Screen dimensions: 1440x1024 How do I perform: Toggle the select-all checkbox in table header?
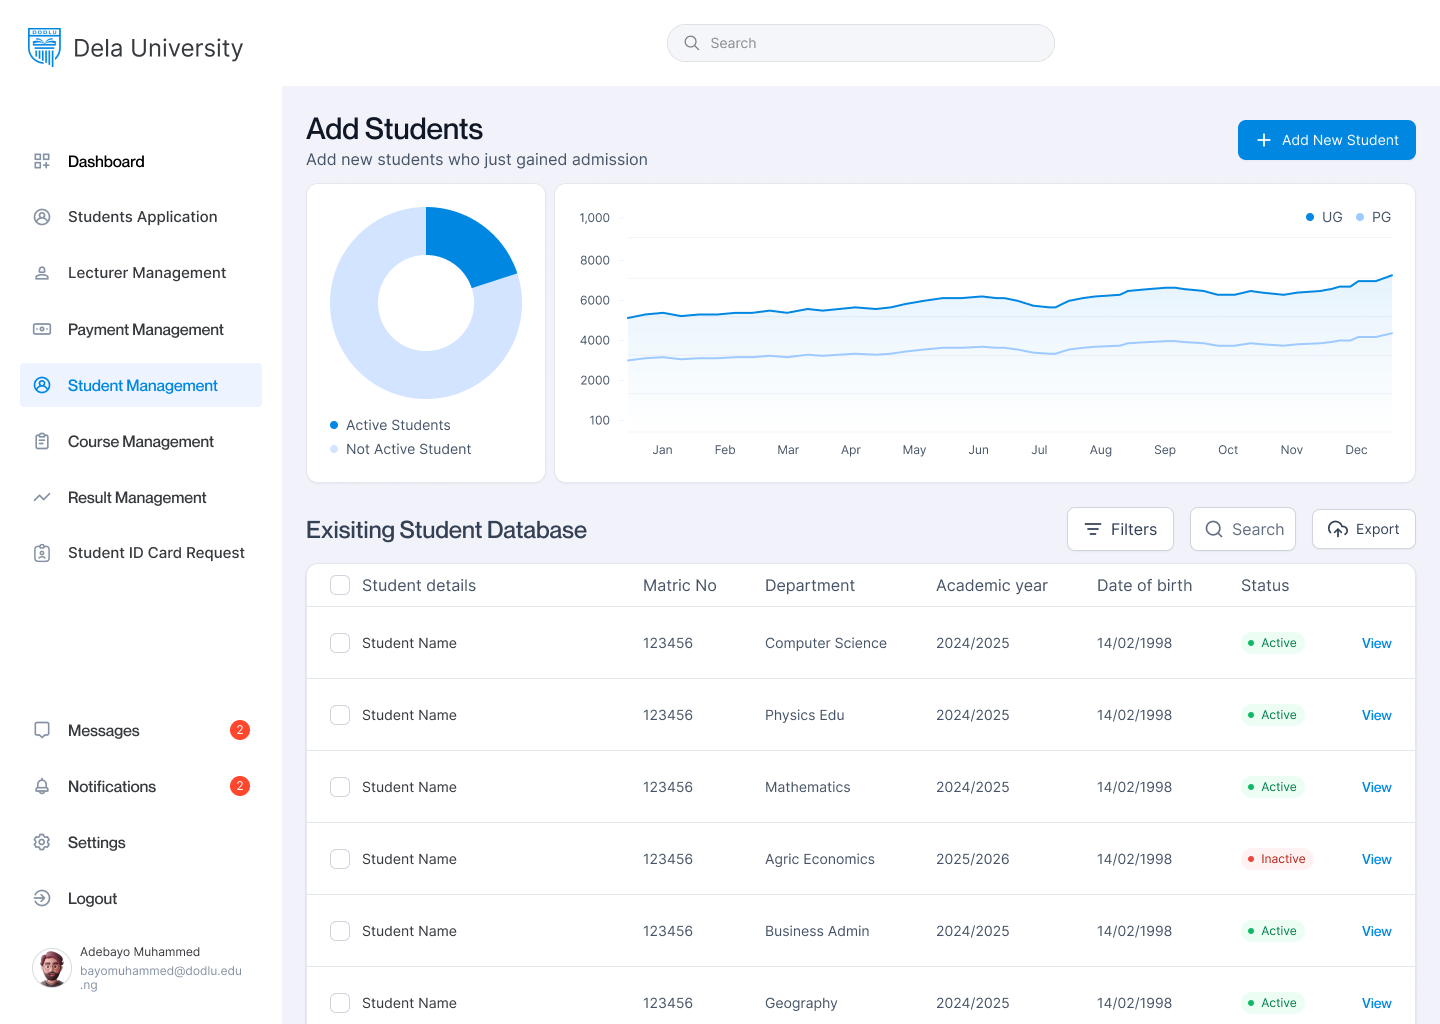(x=340, y=585)
